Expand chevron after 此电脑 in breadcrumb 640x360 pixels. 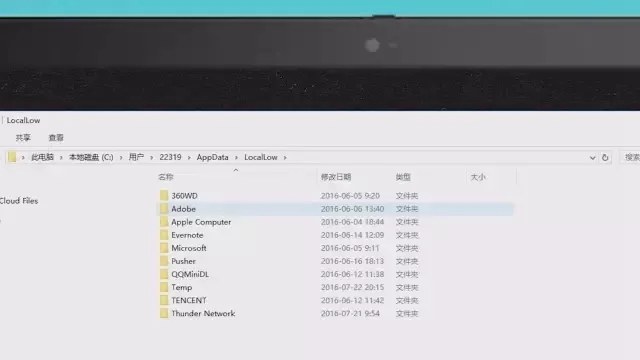coord(61,158)
